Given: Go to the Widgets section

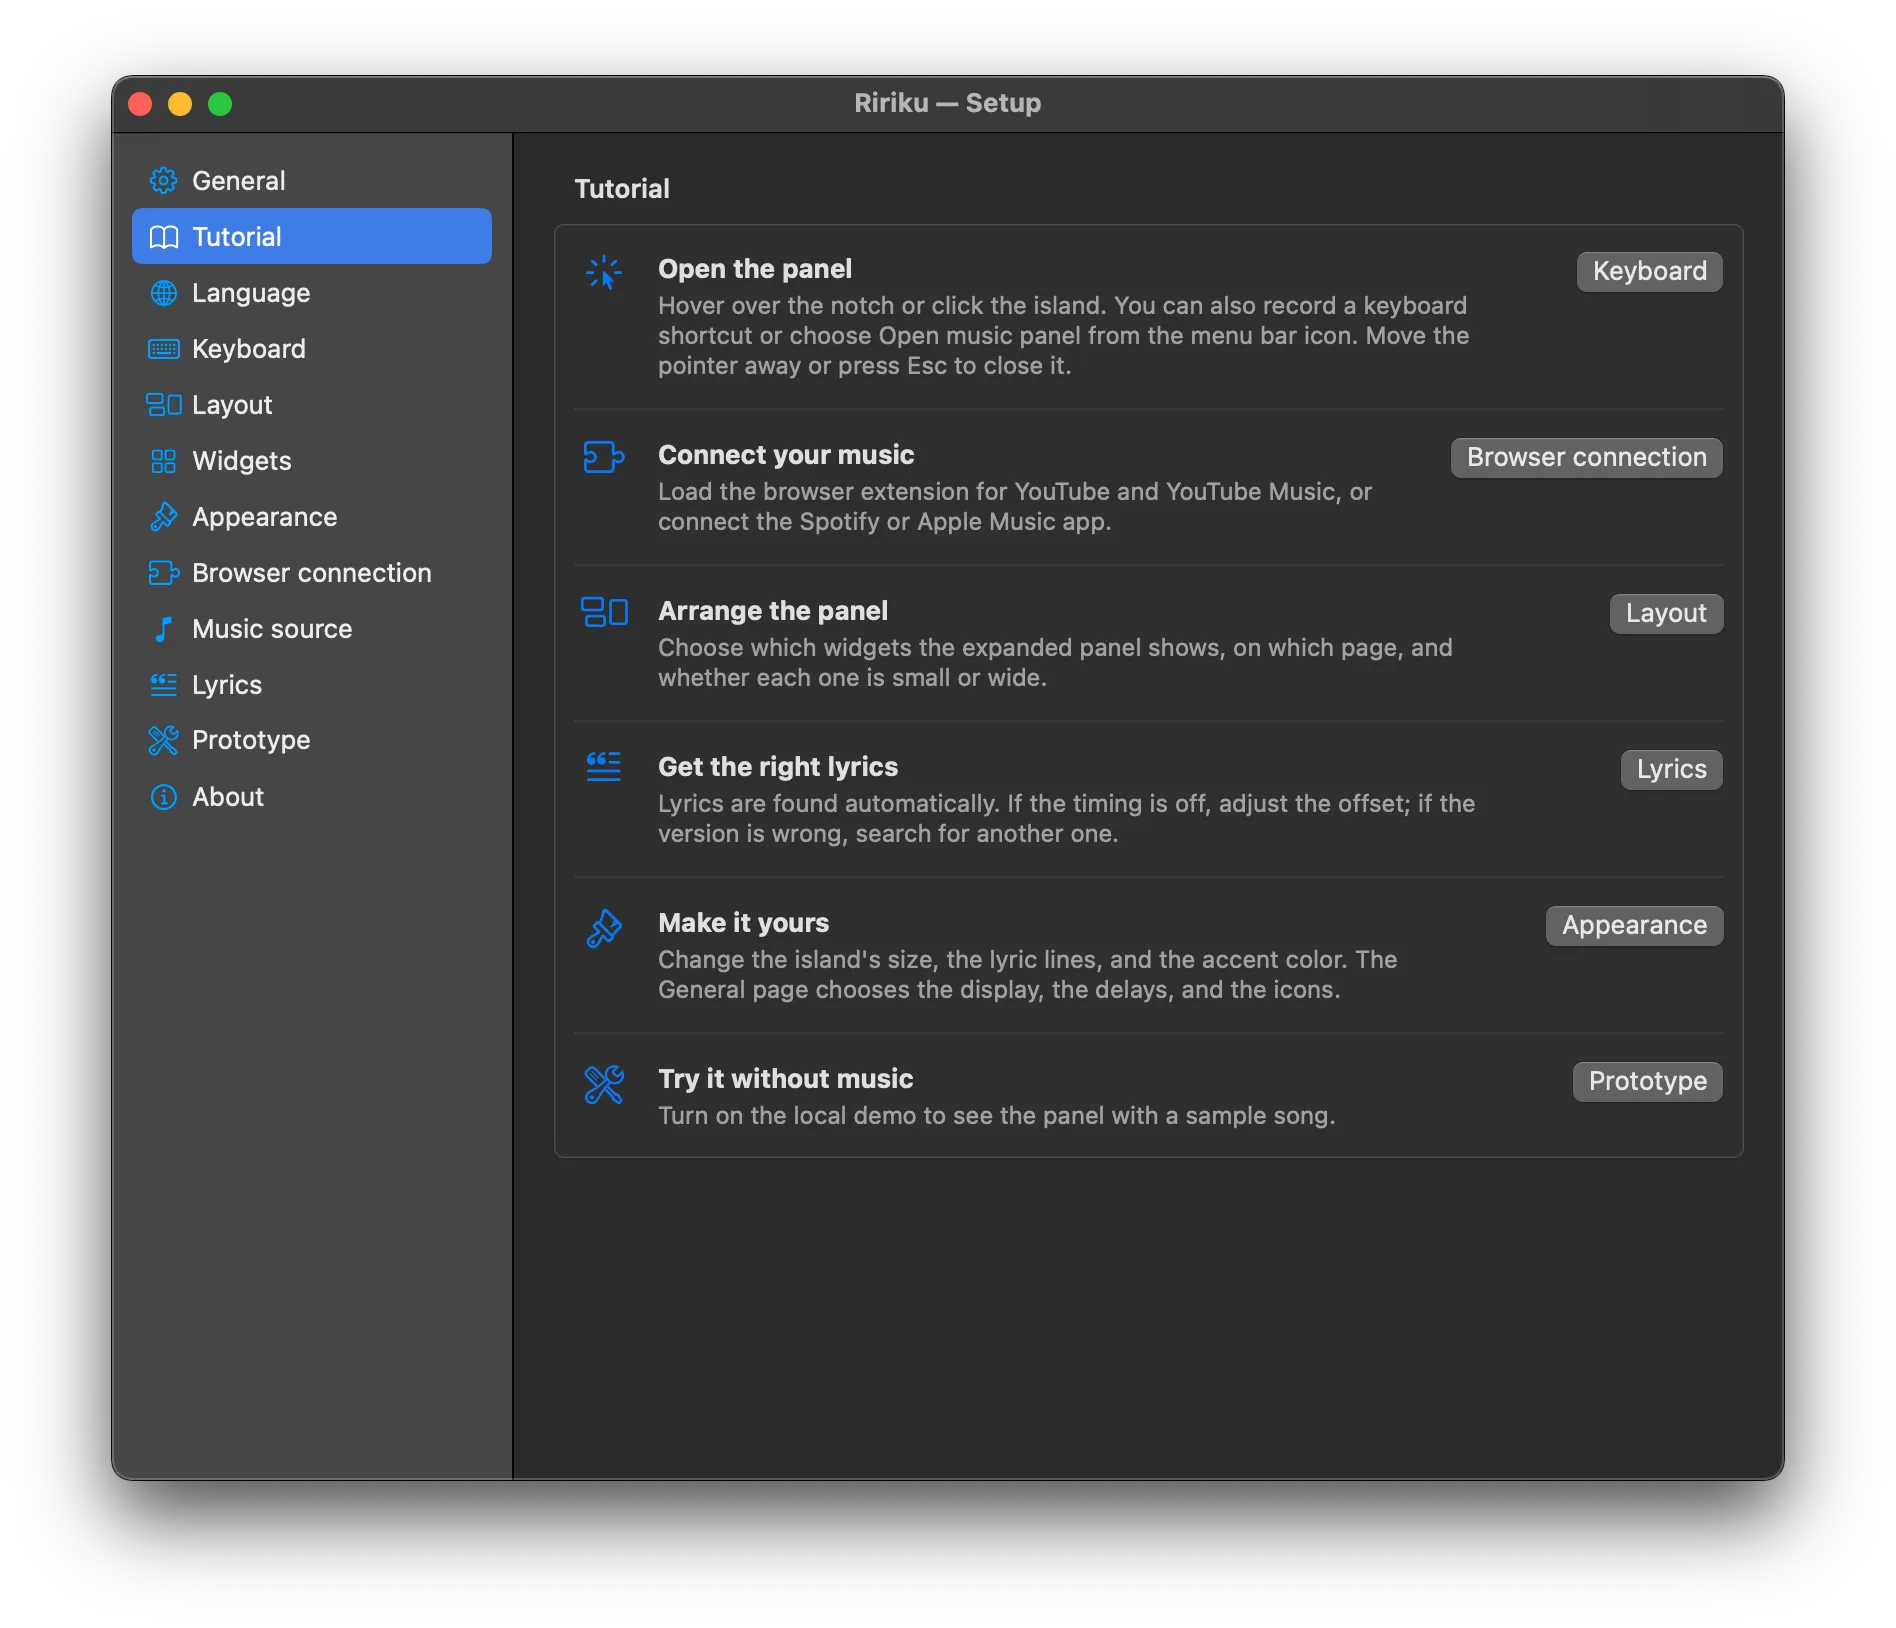Looking at the screenshot, I should pos(312,461).
